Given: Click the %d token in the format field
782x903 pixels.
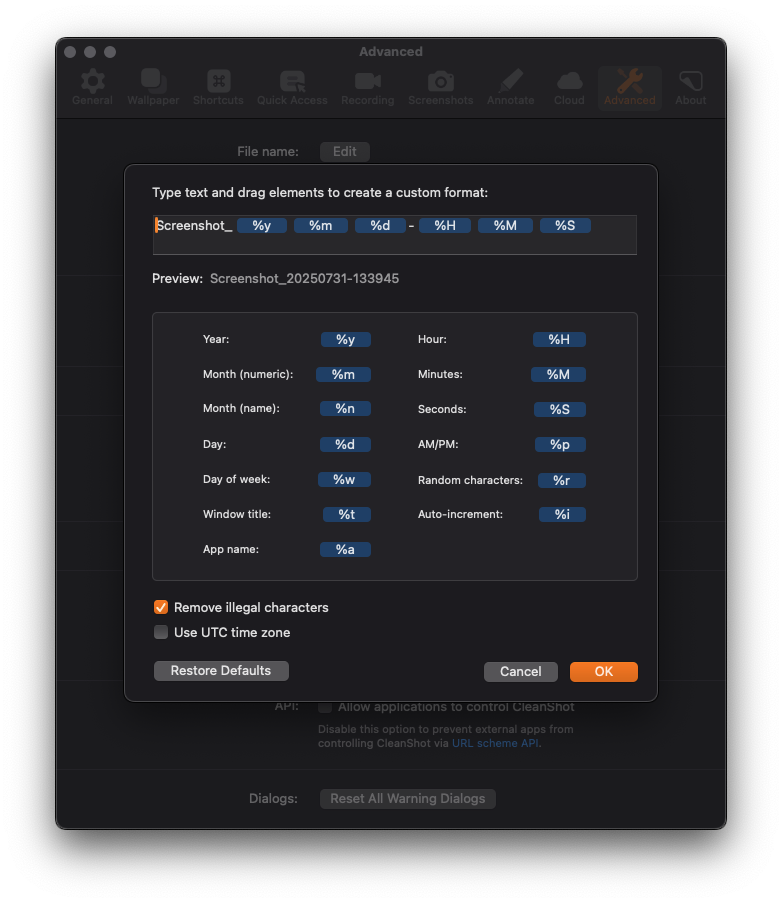Looking at the screenshot, I should point(380,226).
